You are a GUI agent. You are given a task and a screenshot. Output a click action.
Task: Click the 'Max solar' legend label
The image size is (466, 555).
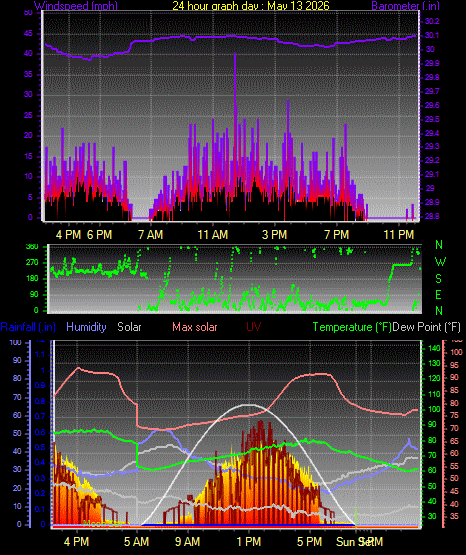click(x=195, y=327)
